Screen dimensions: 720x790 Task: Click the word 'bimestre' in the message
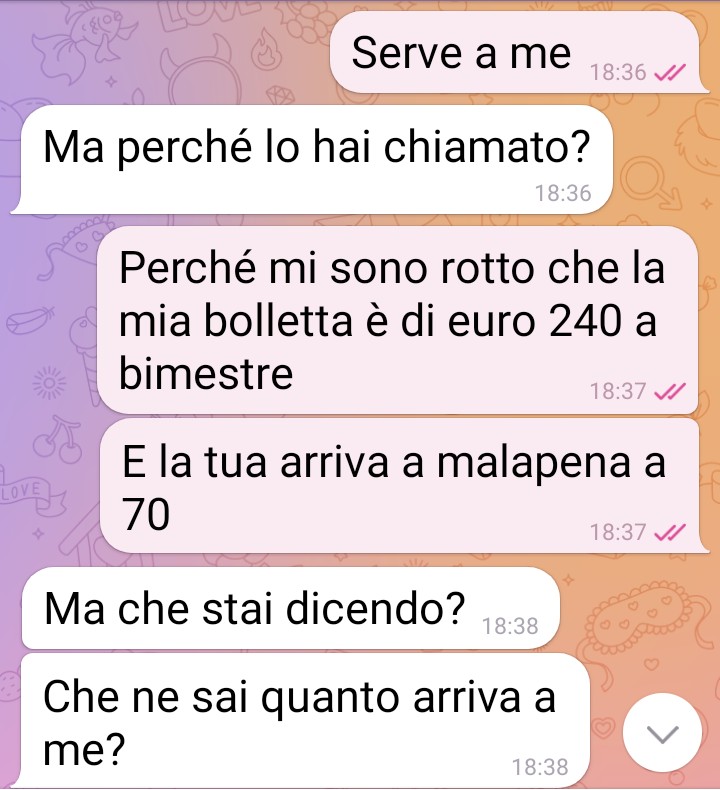(206, 373)
